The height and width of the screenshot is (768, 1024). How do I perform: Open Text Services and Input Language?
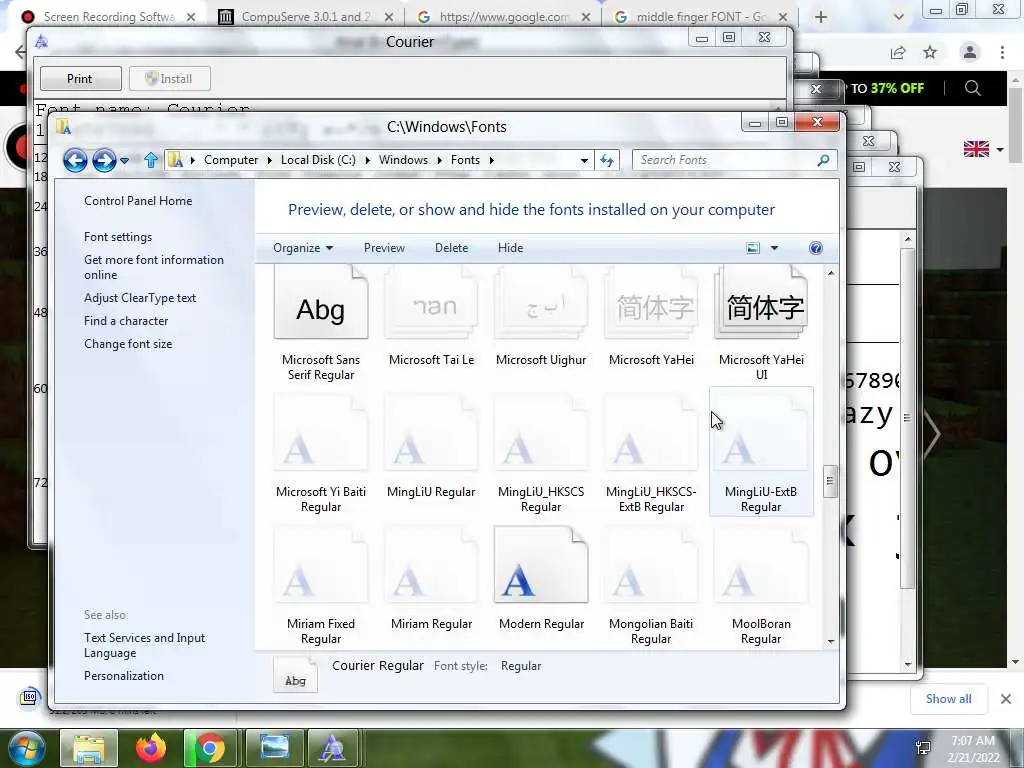coord(144,645)
